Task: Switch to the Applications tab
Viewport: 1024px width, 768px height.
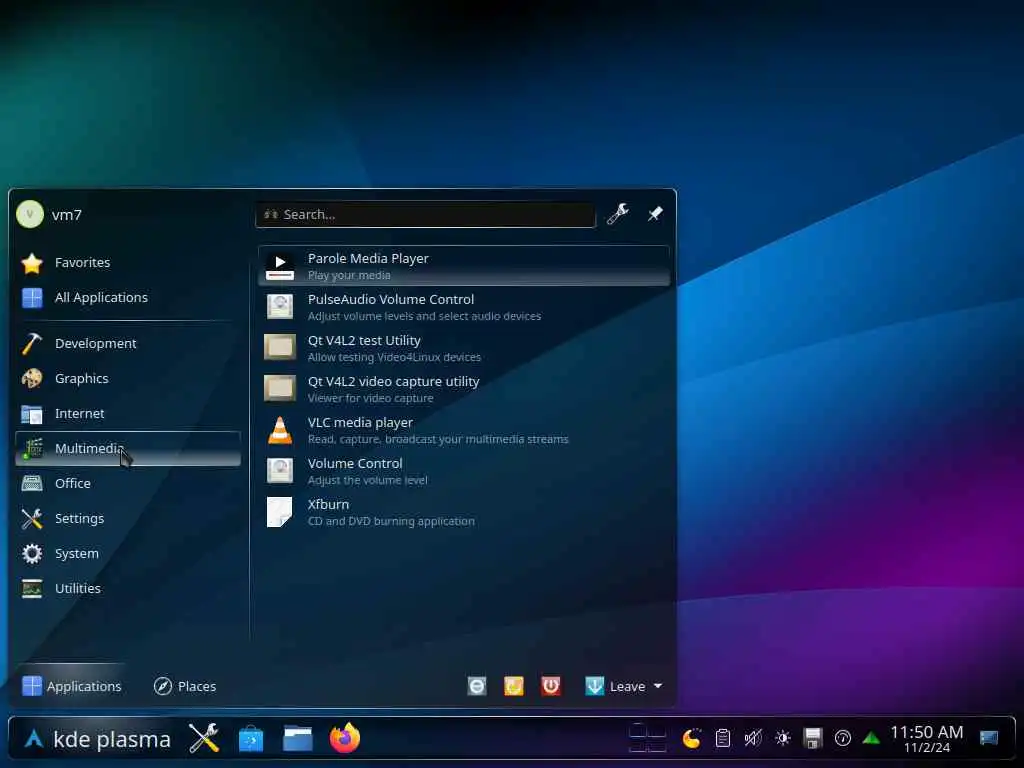Action: click(72, 686)
